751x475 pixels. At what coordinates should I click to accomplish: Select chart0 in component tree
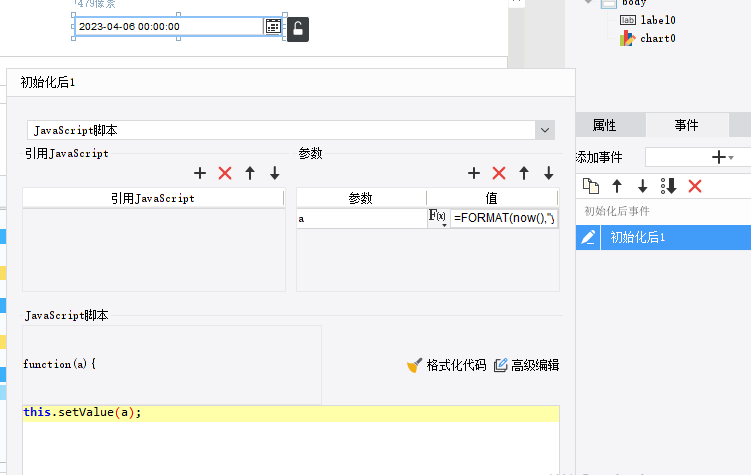(x=648, y=38)
